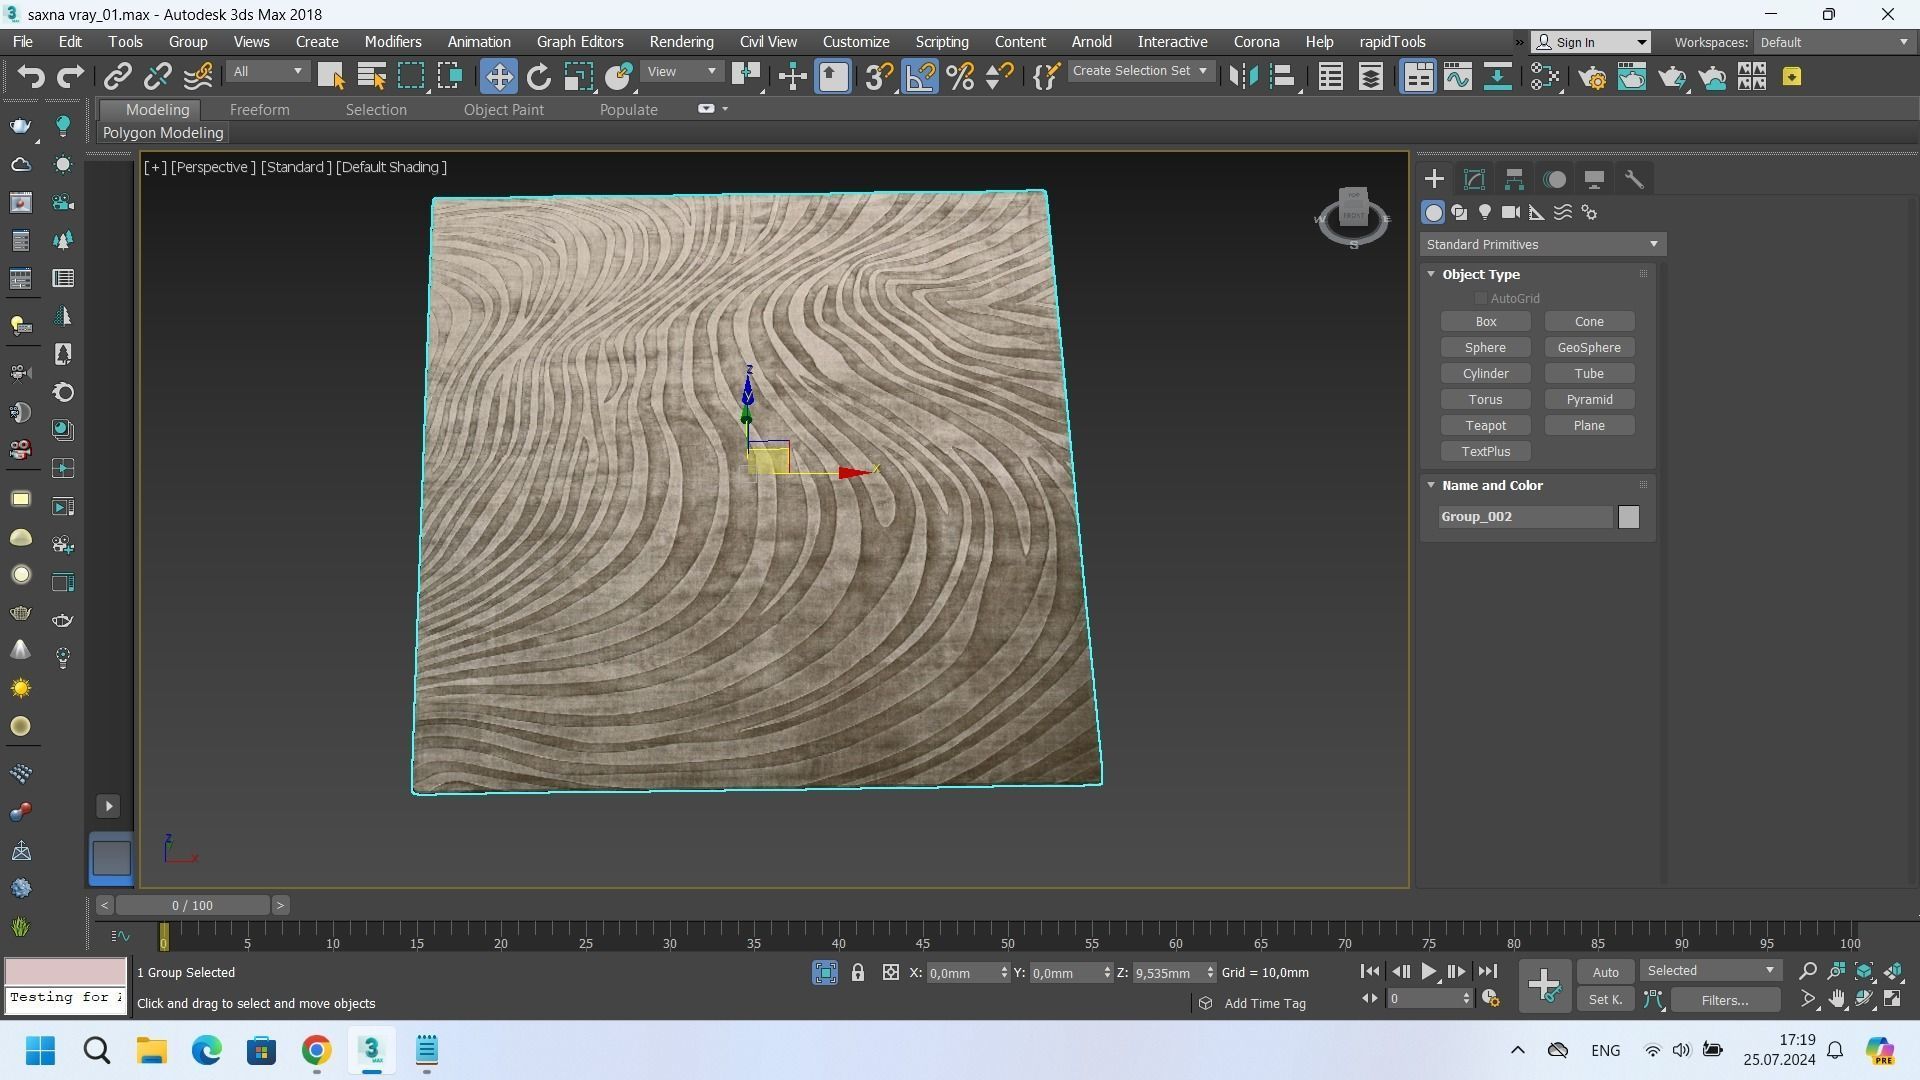Click the GeoSphere button
Screen dimensions: 1920x1080
point(1589,348)
